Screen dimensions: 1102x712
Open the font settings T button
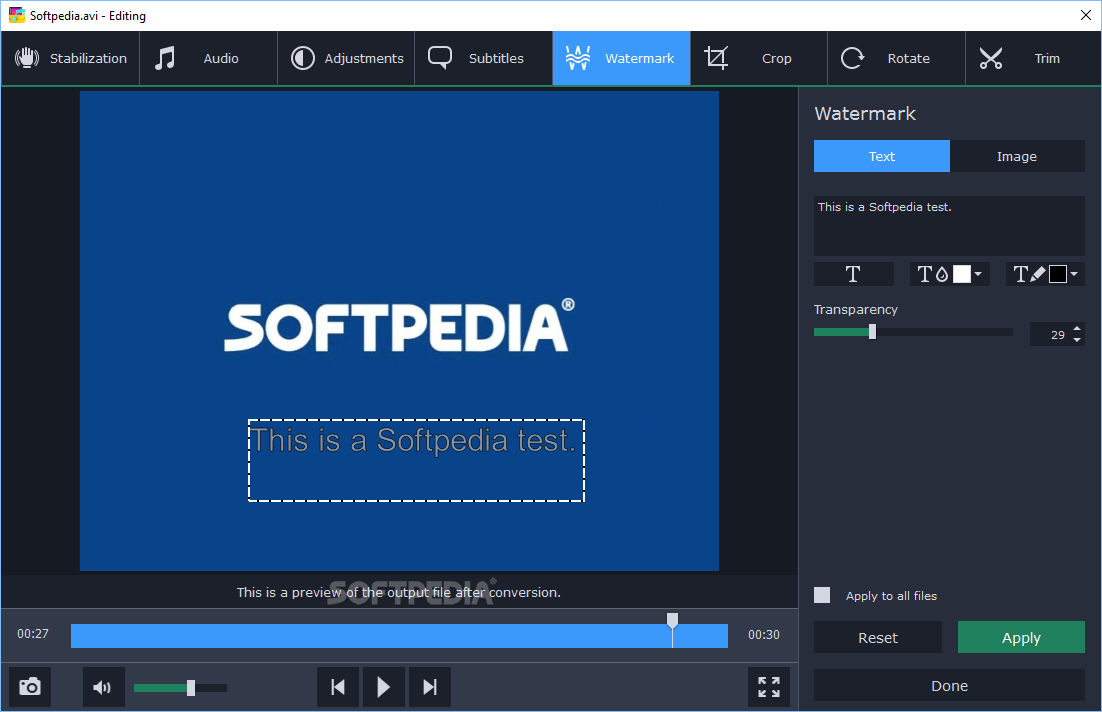click(853, 274)
